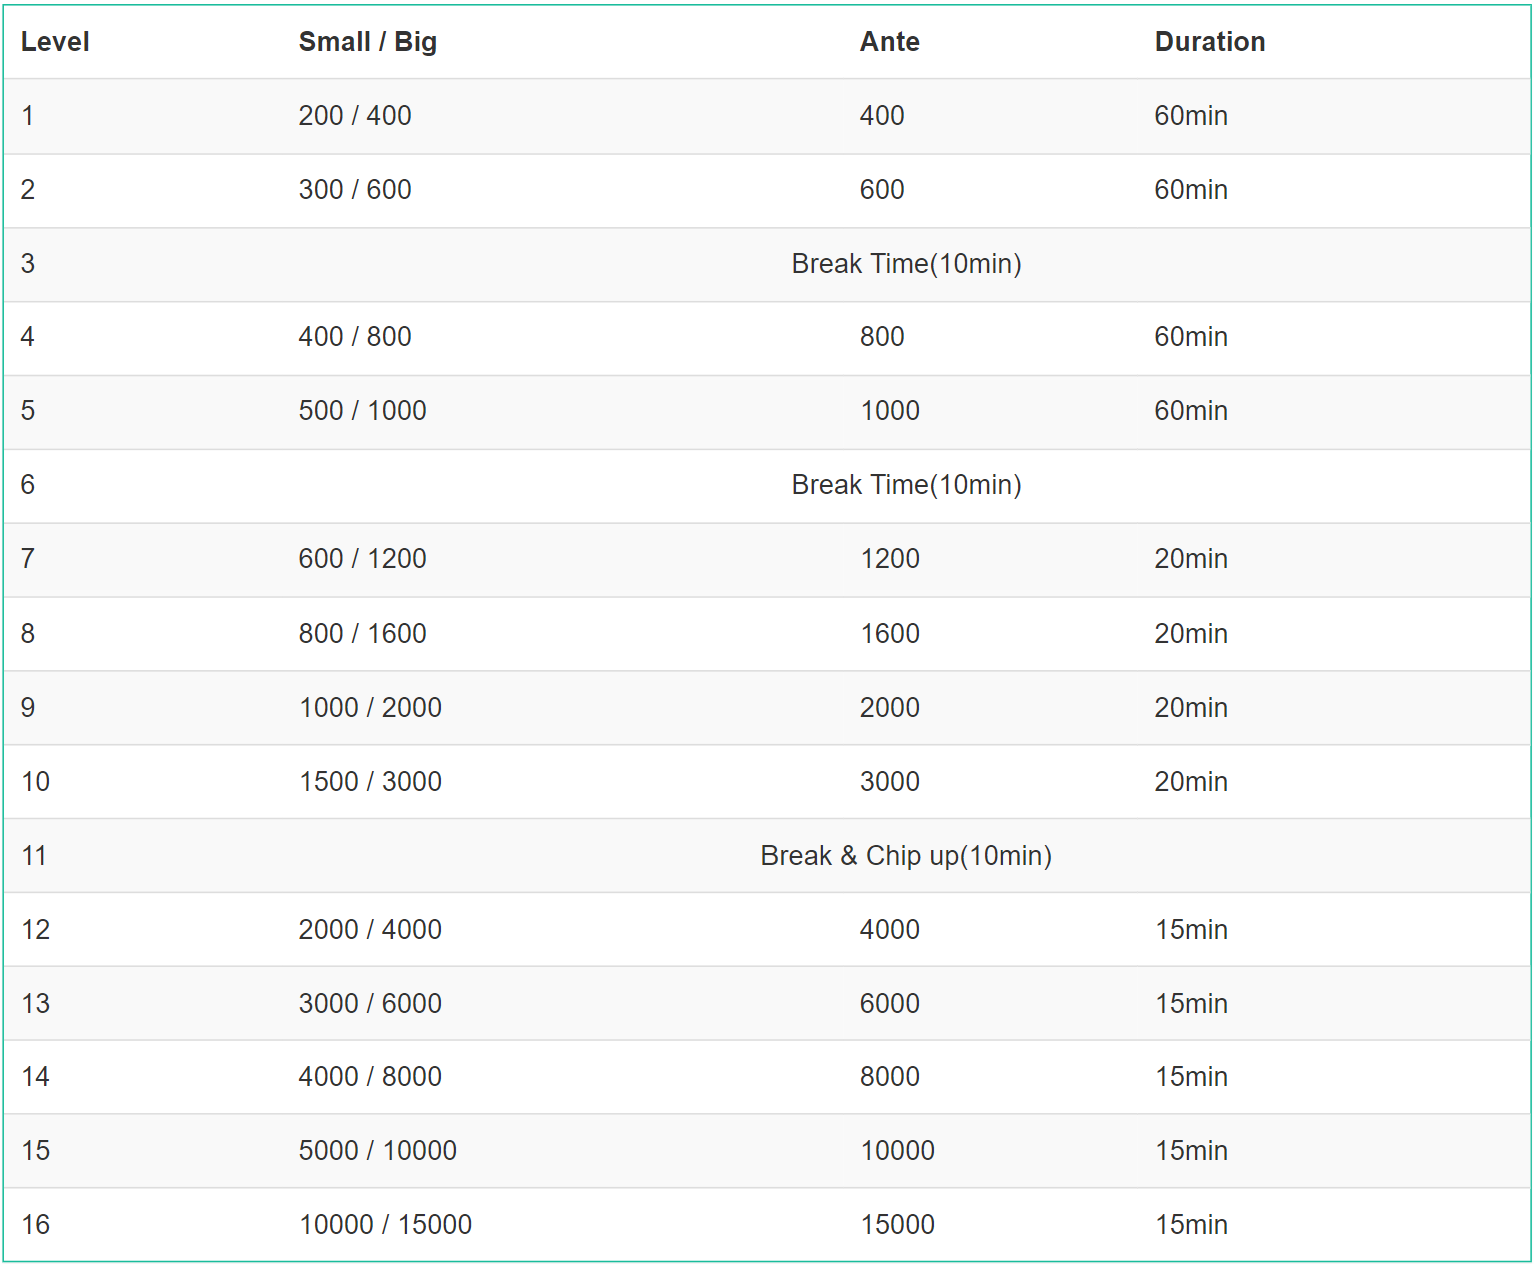
Task: Click the 60min duration for level 5
Action: click(x=1191, y=411)
